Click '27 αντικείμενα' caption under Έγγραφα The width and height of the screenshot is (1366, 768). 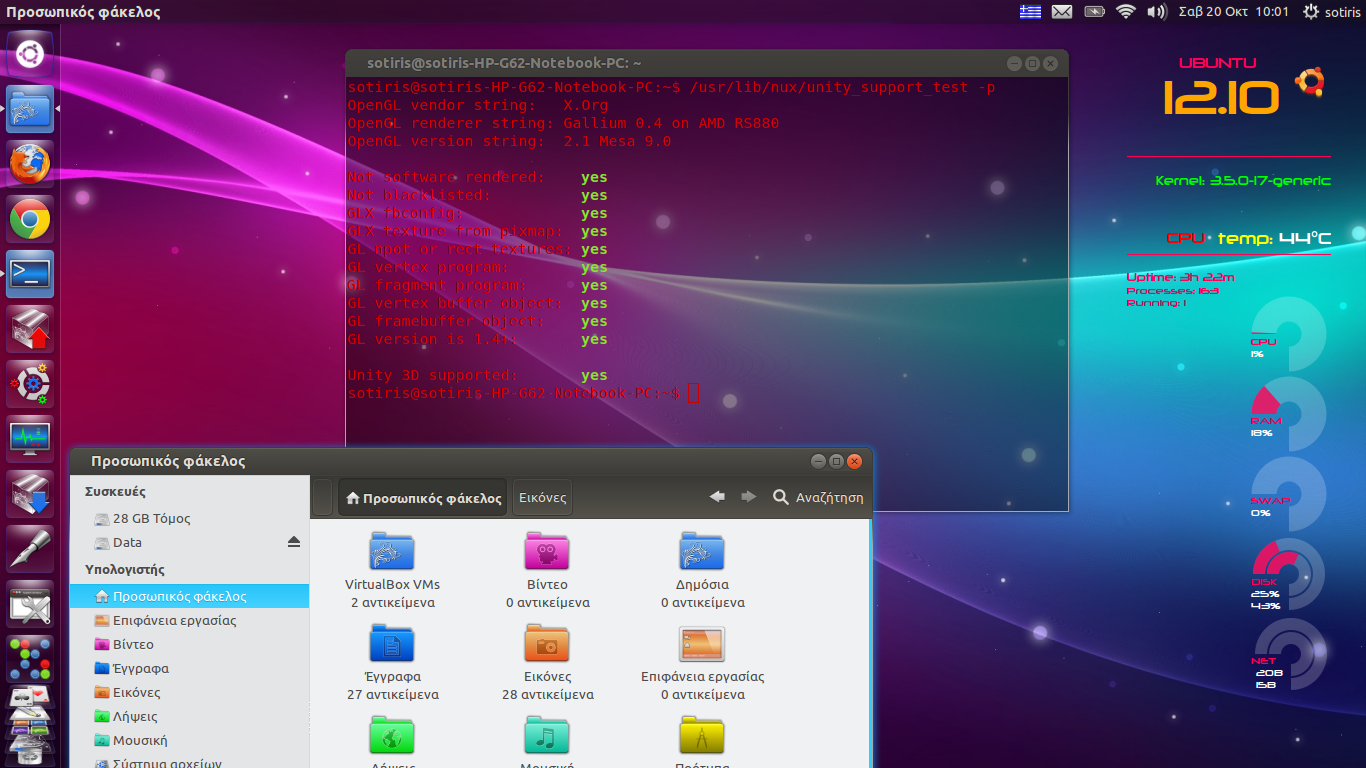[x=392, y=694]
